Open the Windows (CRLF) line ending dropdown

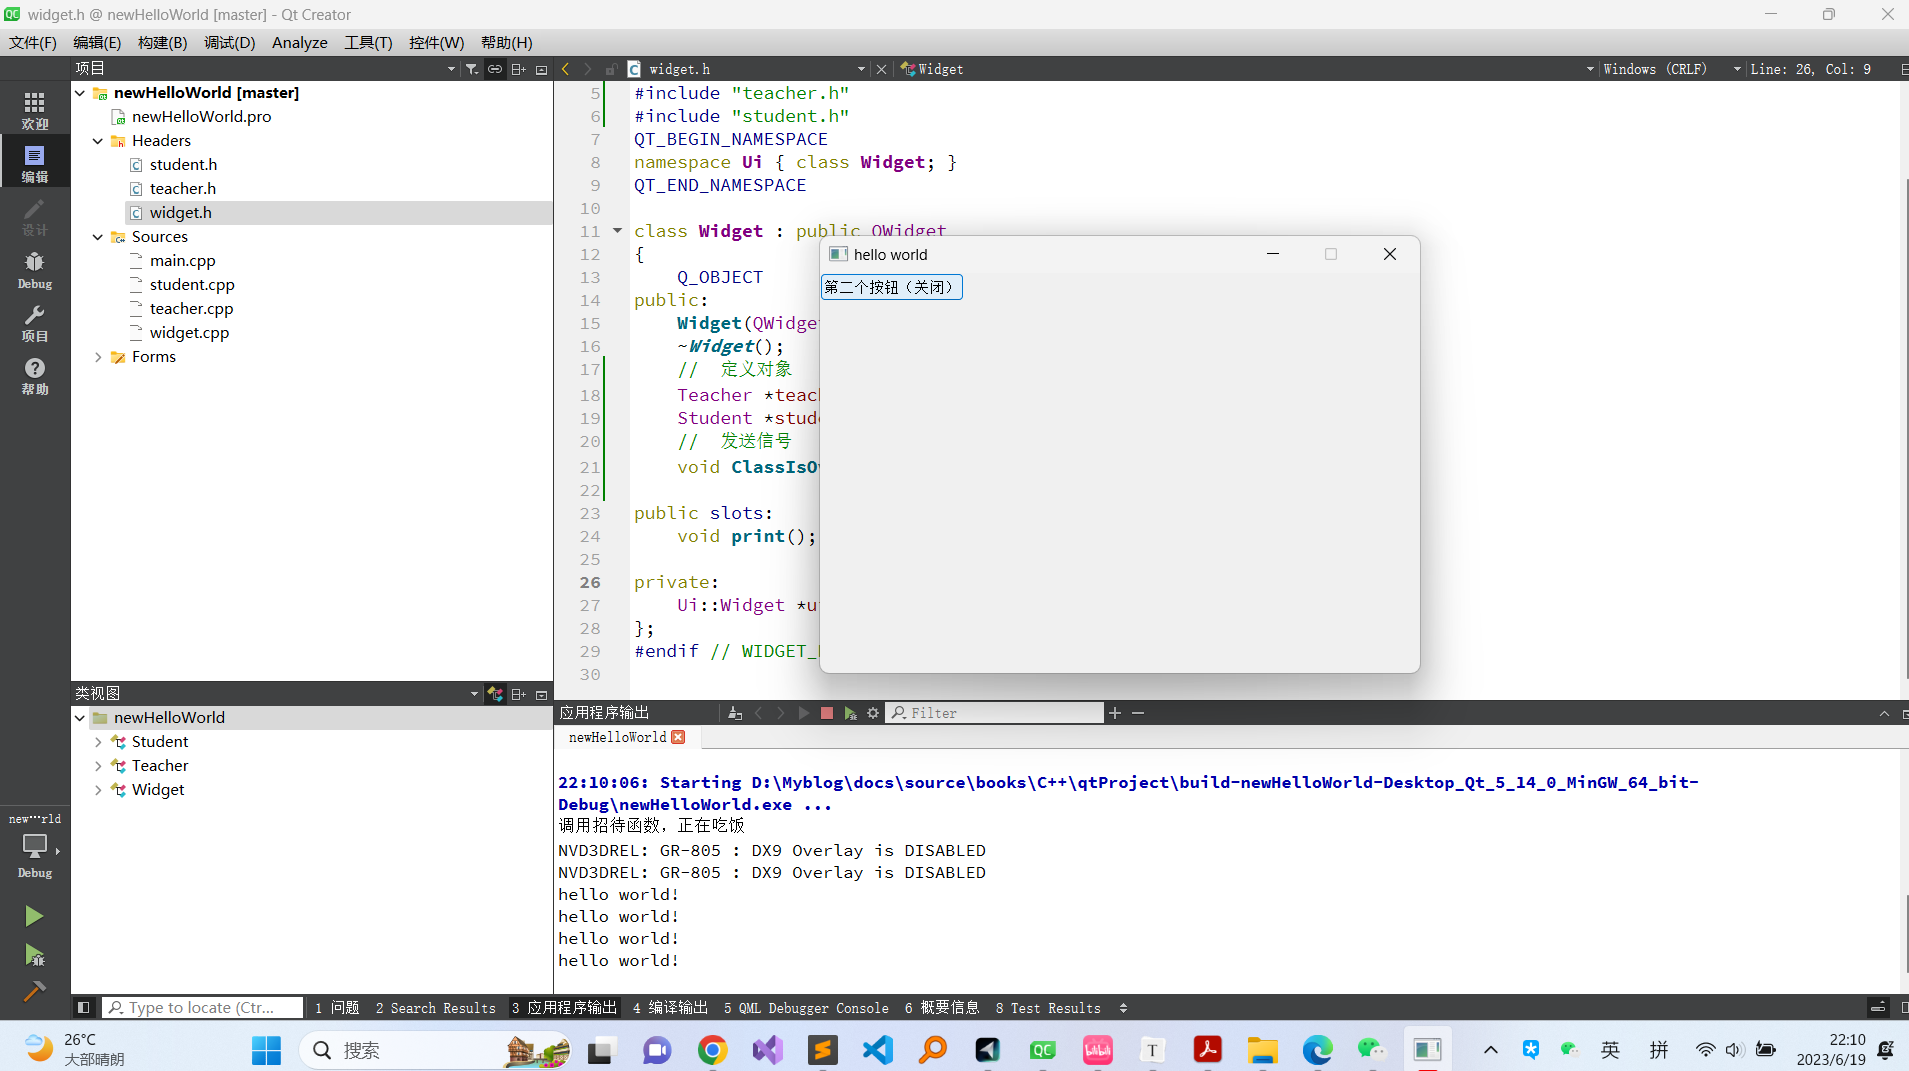1671,69
